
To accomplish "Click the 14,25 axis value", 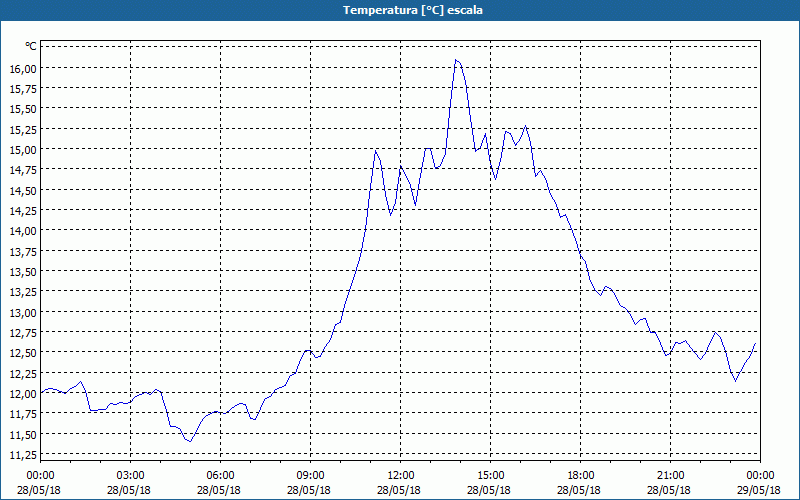I will point(23,211).
